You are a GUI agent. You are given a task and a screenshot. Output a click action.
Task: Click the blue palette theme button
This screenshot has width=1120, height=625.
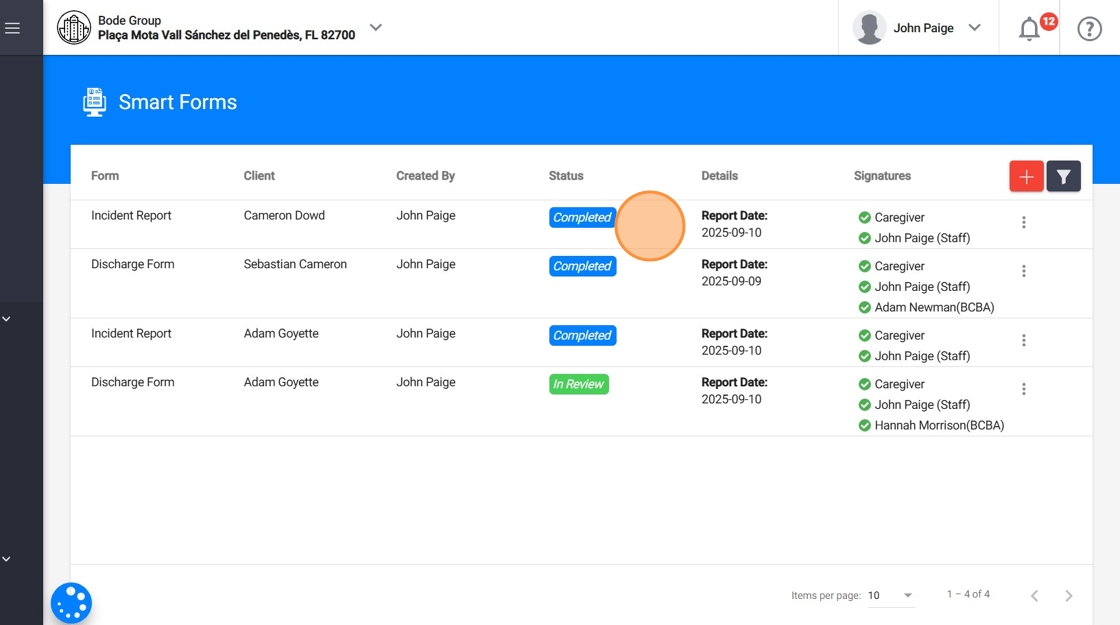coord(71,603)
